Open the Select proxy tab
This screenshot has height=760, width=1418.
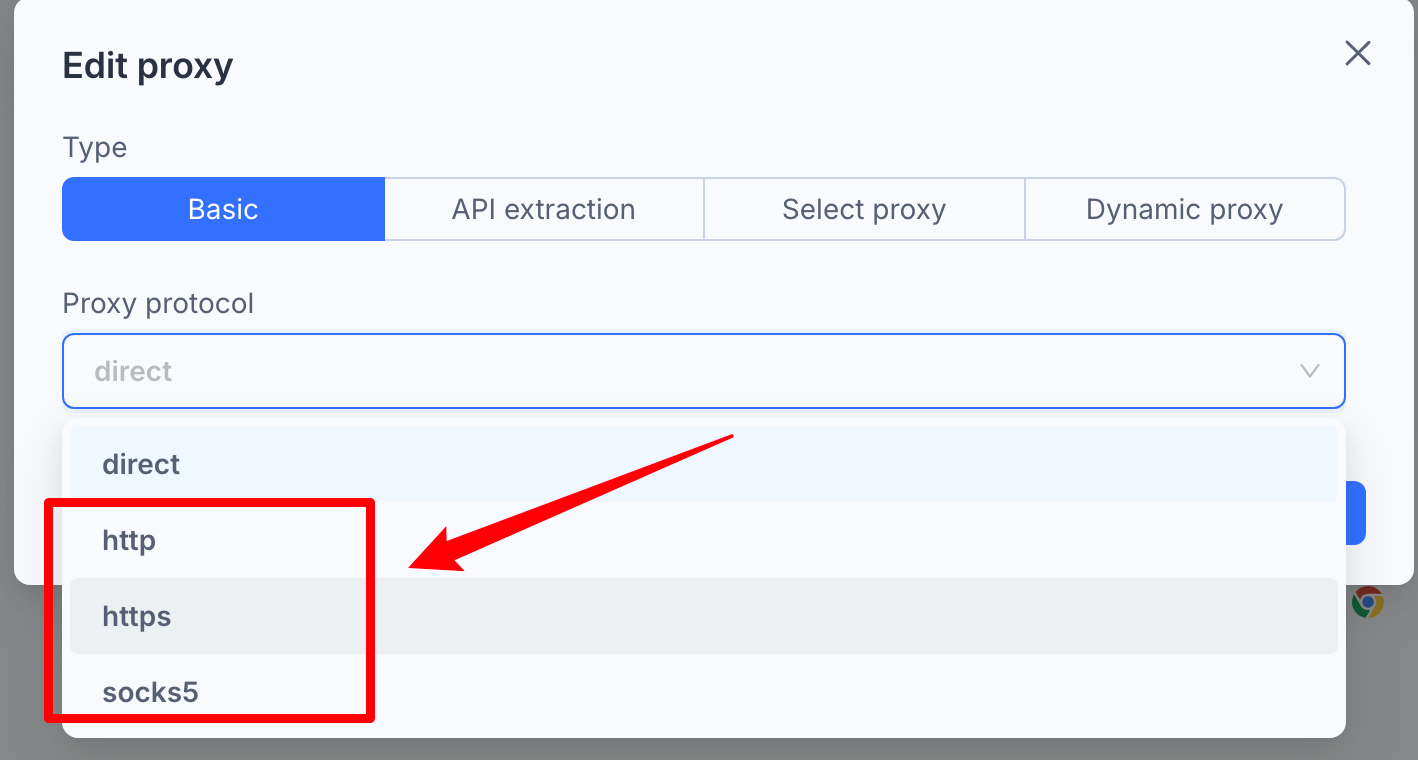pyautogui.click(x=864, y=209)
